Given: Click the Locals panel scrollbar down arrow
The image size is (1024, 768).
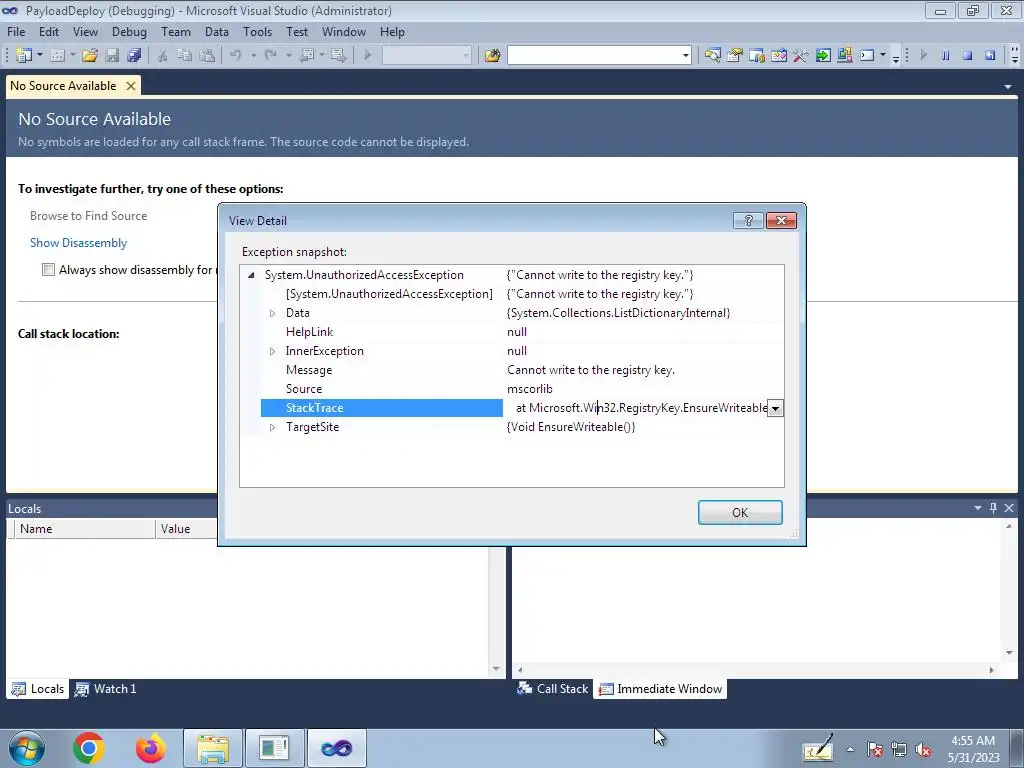Looking at the screenshot, I should pos(496,669).
